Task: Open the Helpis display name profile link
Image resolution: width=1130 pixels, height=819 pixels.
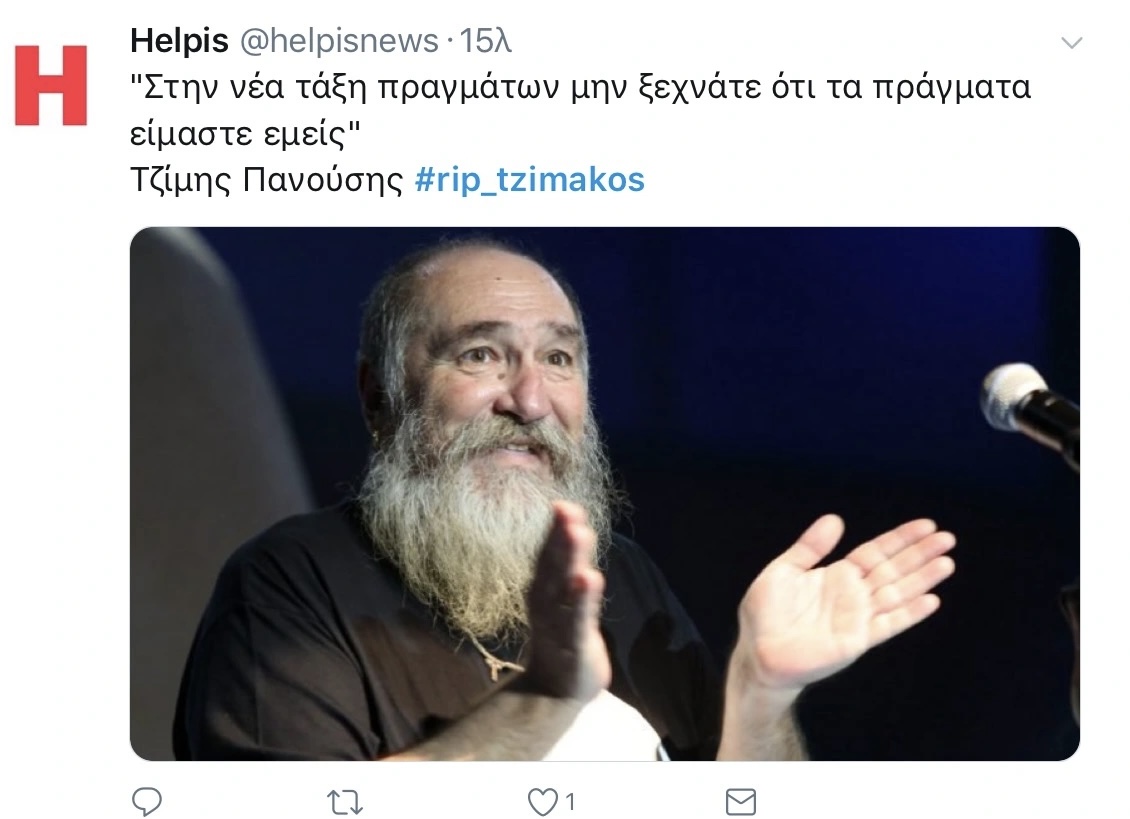Action: click(179, 41)
